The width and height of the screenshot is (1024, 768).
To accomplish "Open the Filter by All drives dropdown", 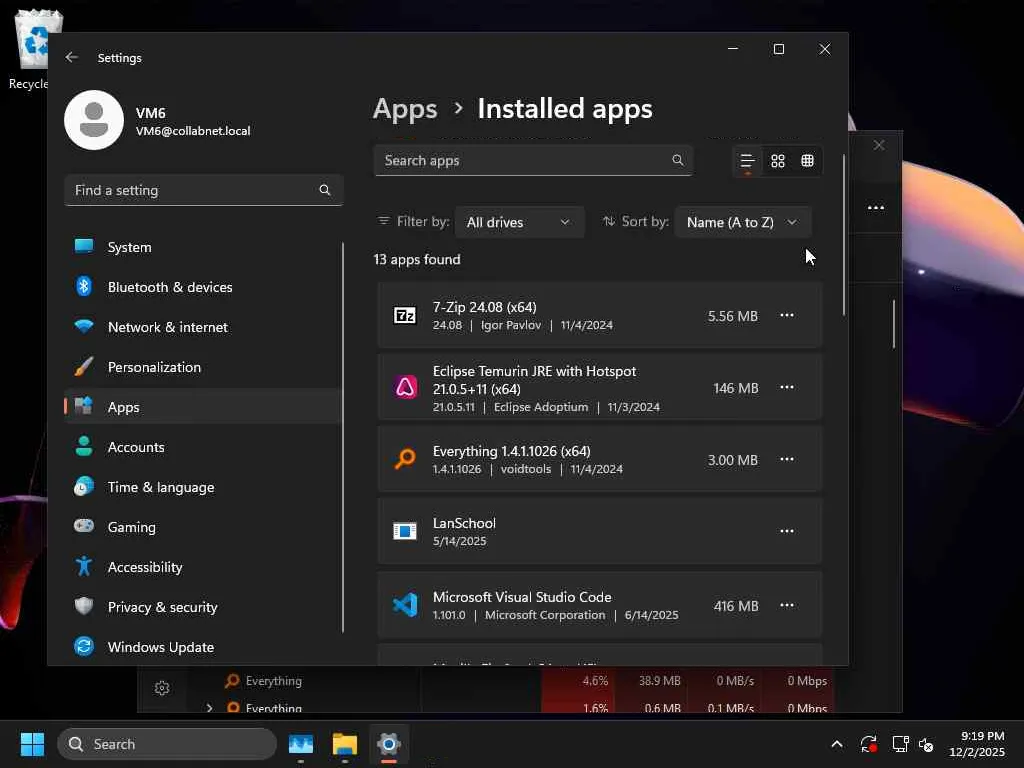I will pyautogui.click(x=519, y=222).
